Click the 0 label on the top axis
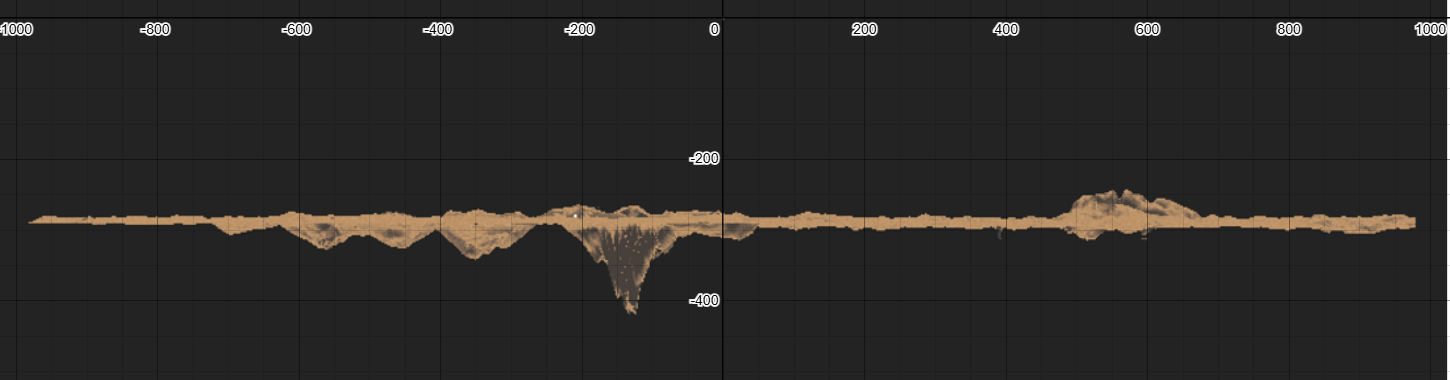 click(x=714, y=30)
